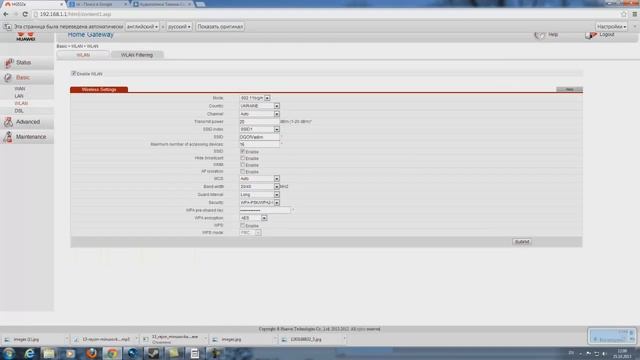Open the Advanced menu in sidebar

click(x=27, y=122)
